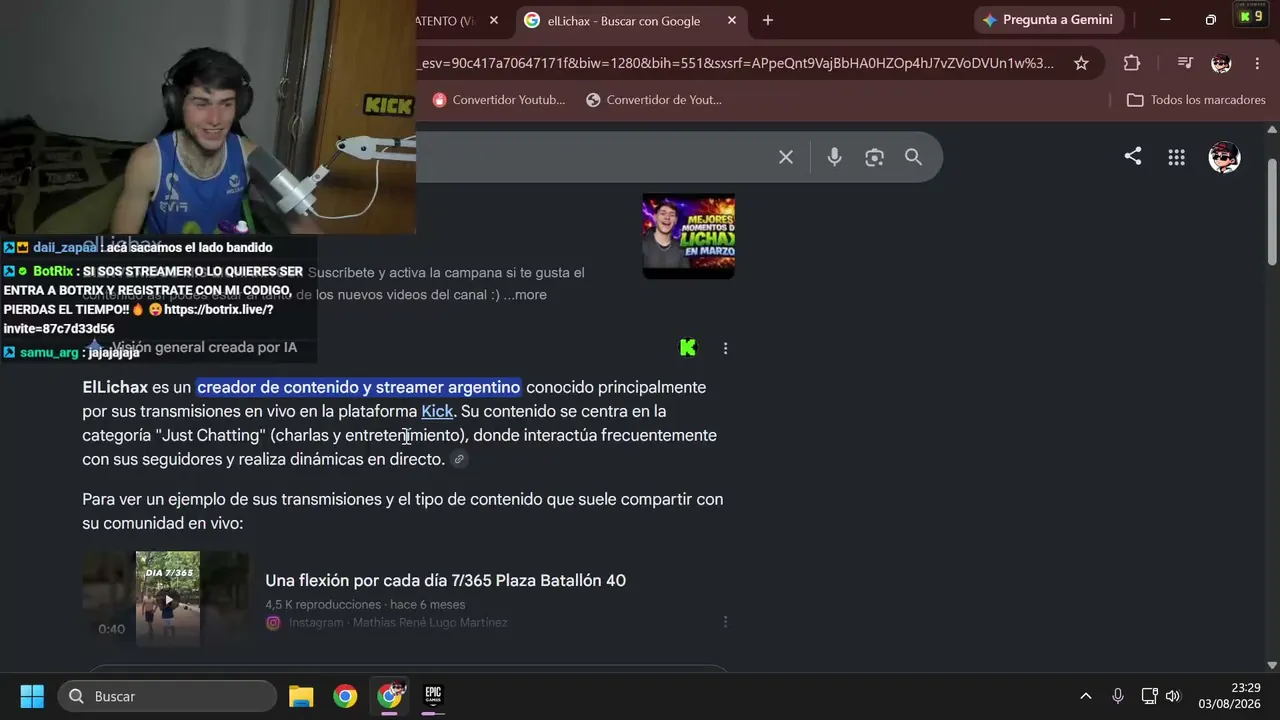The width and height of the screenshot is (1280, 720).
Task: Click the text 'Visión general creada por IA'
Action: pyautogui.click(x=204, y=347)
